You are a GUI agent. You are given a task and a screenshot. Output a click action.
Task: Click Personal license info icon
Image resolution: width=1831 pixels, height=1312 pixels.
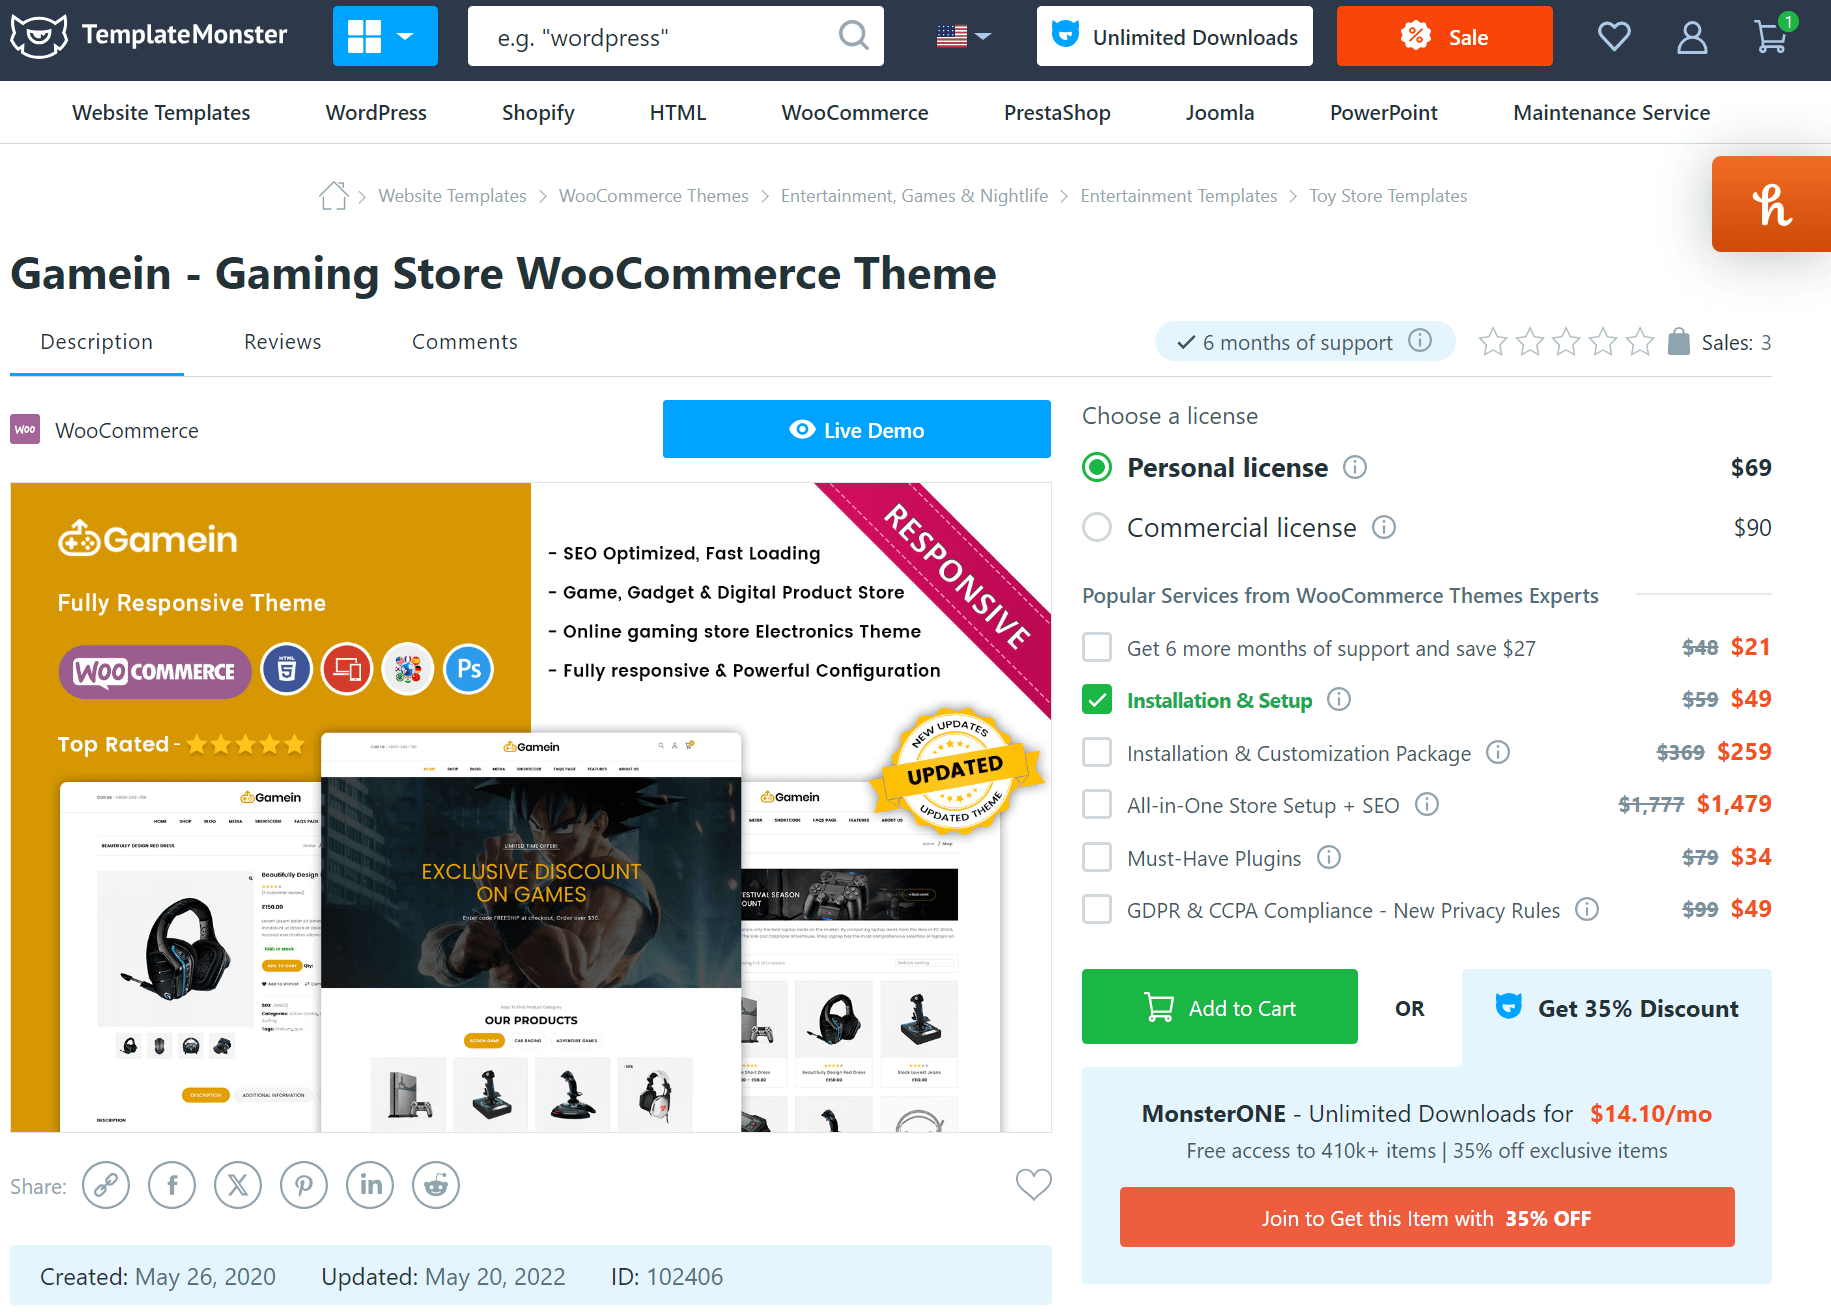coord(1354,467)
